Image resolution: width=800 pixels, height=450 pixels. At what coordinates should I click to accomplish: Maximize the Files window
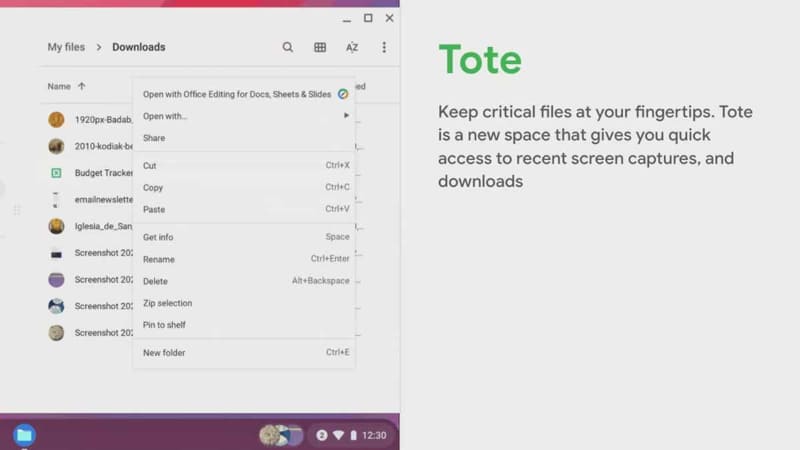[x=368, y=18]
